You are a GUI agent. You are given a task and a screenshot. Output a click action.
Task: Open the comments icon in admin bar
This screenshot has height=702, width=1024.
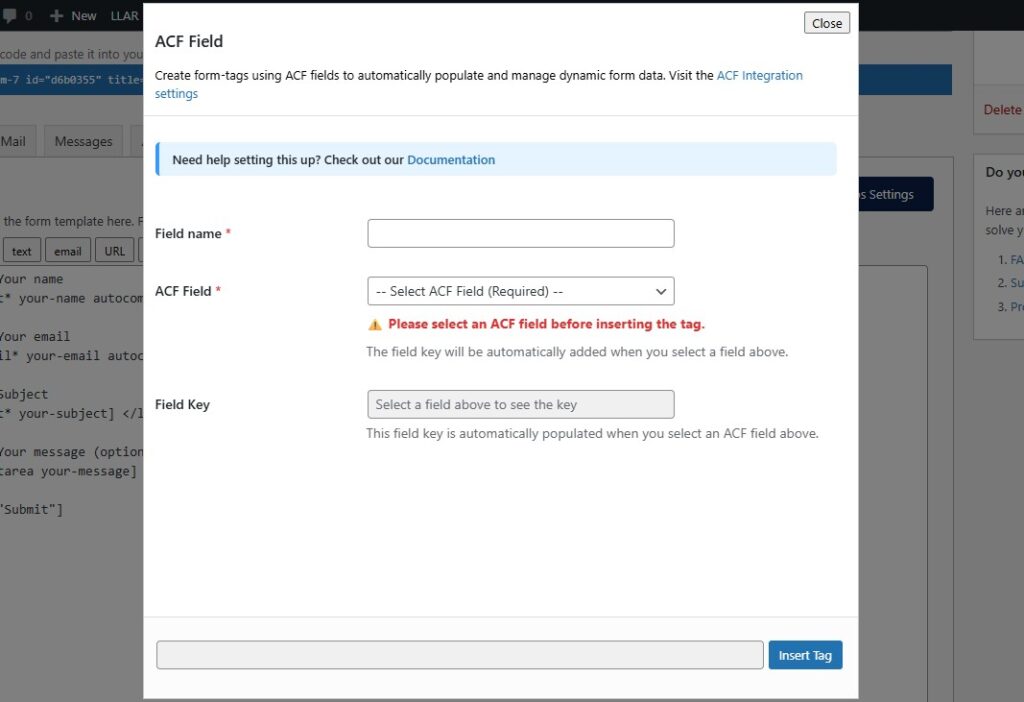coord(11,15)
